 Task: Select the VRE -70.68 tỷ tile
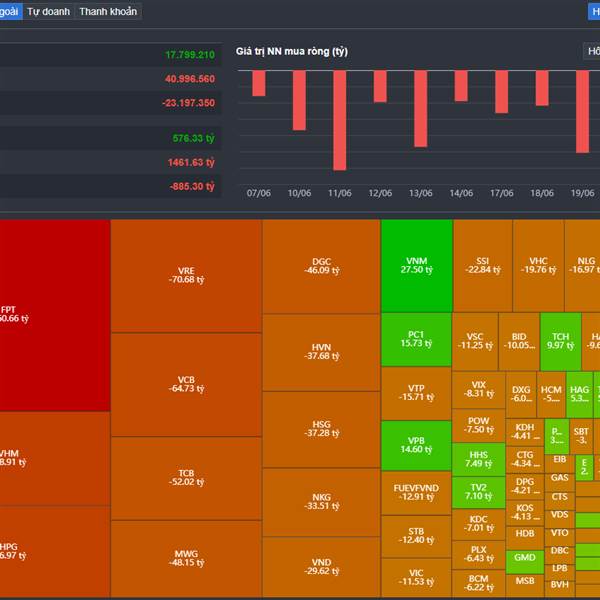point(186,276)
